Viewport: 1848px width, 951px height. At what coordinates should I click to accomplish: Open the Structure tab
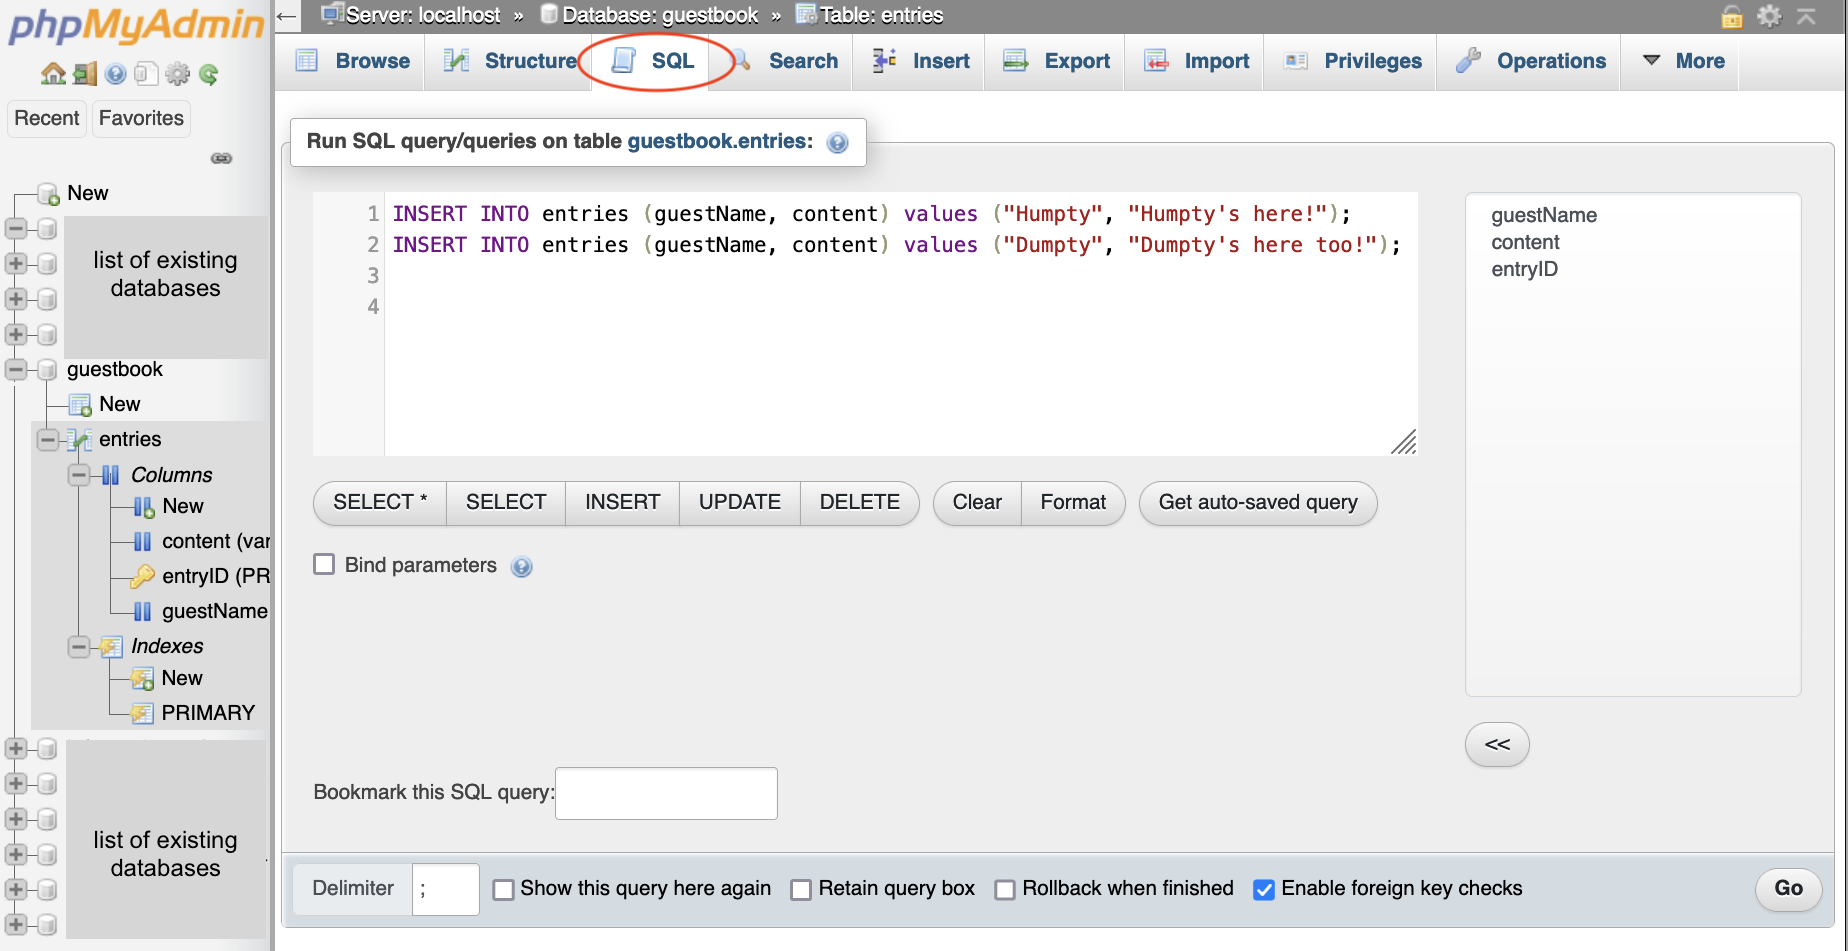coord(510,62)
